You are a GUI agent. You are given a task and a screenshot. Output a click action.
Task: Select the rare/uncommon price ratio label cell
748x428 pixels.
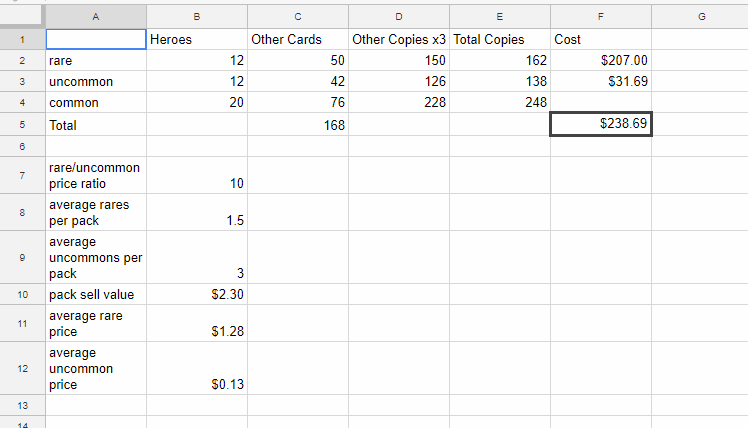(96, 175)
